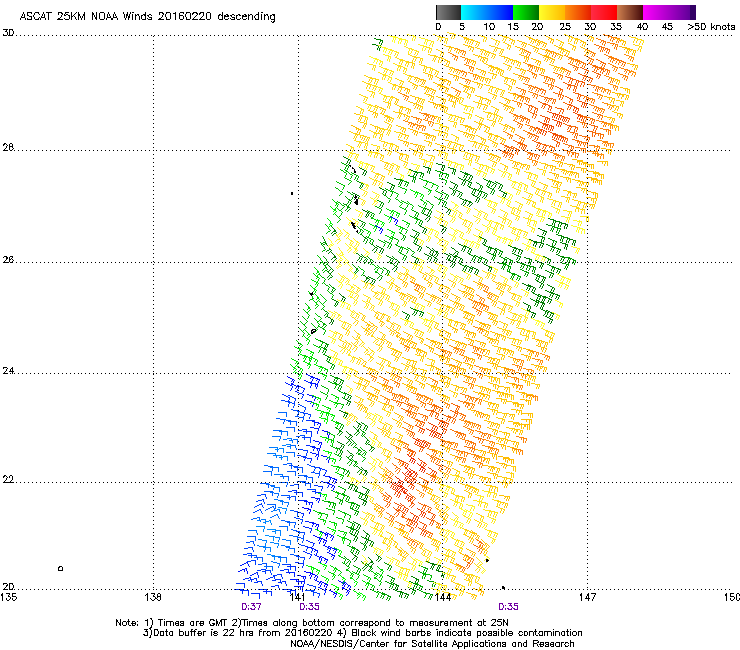Click the '10' label under the color legend
Viewport: 740px width, 650px height.
pyautogui.click(x=489, y=26)
